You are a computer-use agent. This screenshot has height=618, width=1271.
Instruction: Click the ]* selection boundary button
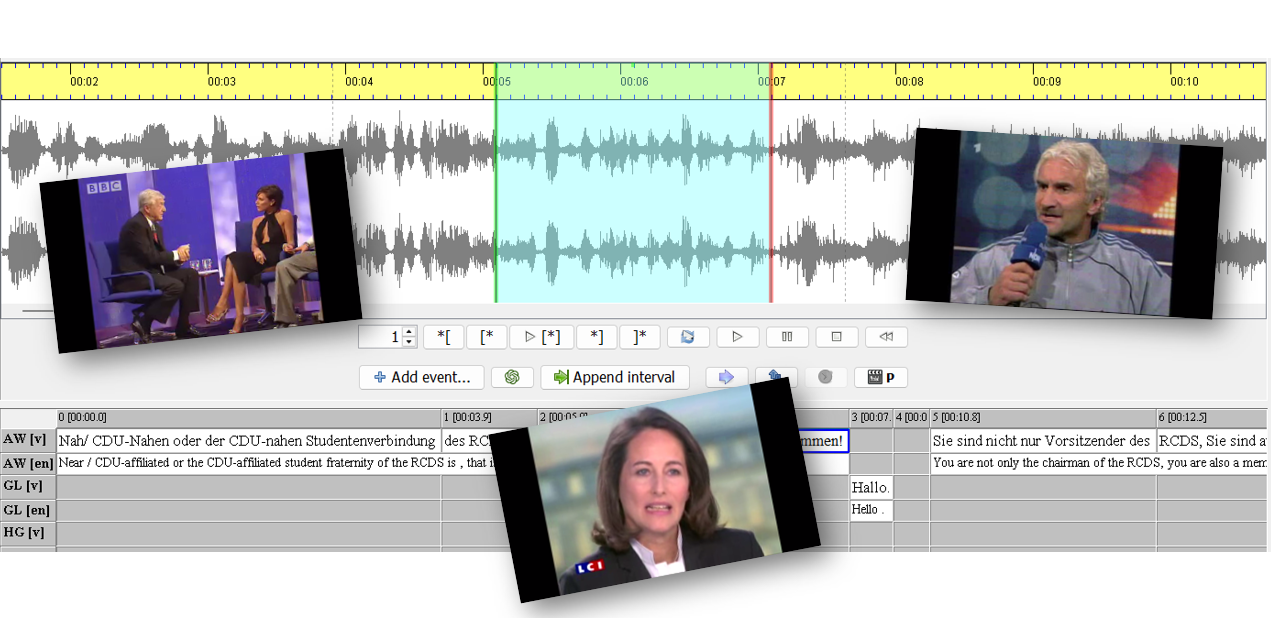tap(640, 337)
